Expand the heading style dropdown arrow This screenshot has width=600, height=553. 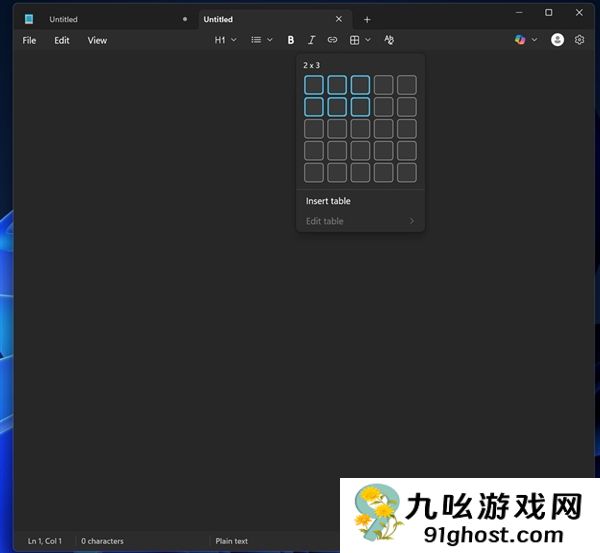coord(234,40)
